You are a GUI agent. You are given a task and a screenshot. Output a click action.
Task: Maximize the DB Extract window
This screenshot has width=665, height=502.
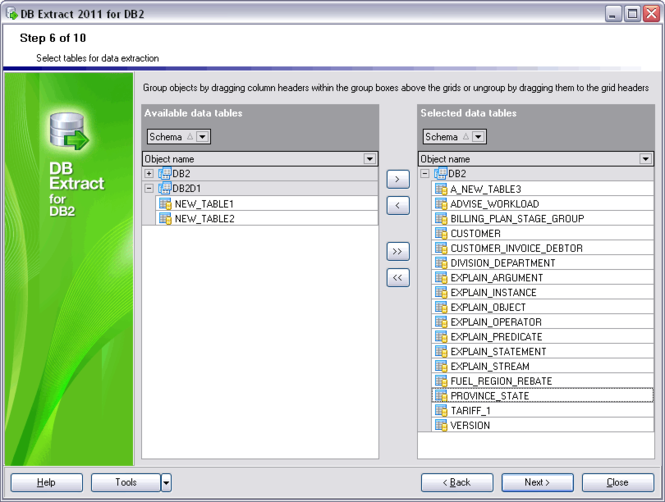(x=632, y=14)
